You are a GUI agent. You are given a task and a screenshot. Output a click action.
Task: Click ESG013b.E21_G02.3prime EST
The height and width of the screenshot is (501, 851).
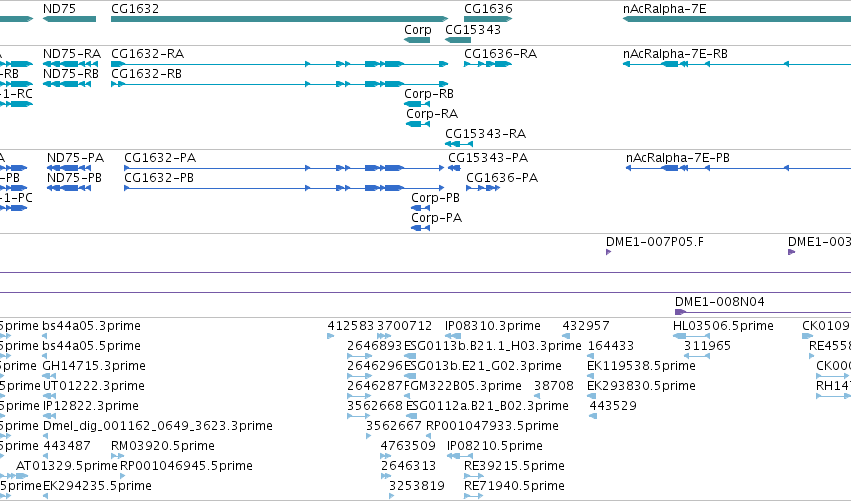pos(410,376)
